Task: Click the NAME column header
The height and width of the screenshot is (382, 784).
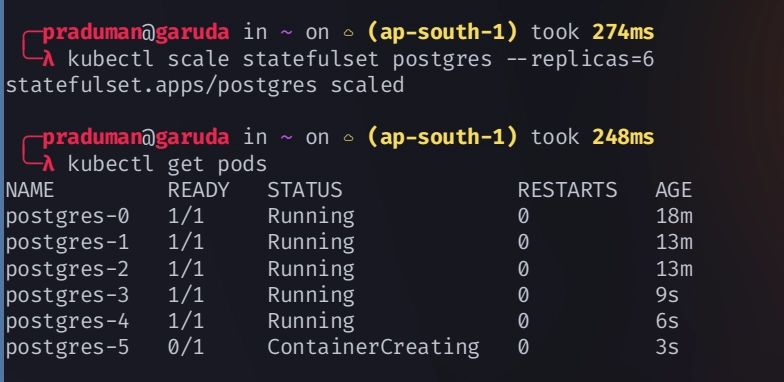Action: point(30,190)
